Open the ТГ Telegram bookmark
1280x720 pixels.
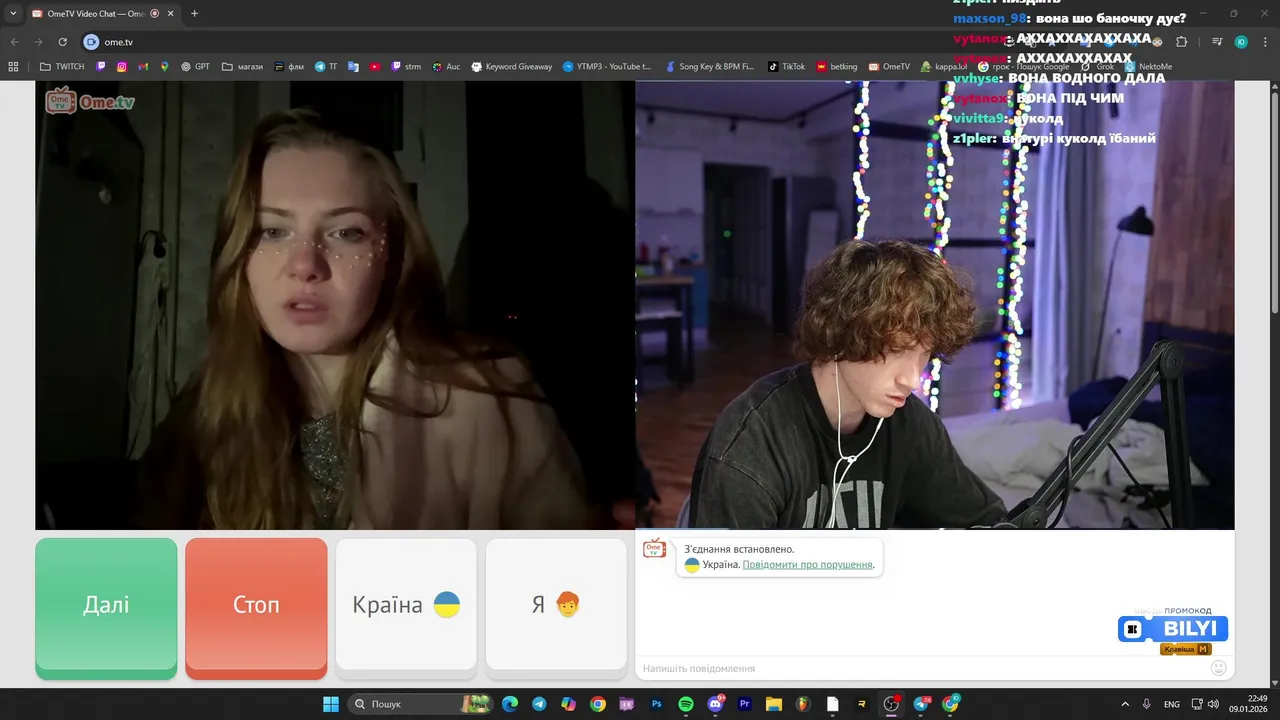(326, 67)
